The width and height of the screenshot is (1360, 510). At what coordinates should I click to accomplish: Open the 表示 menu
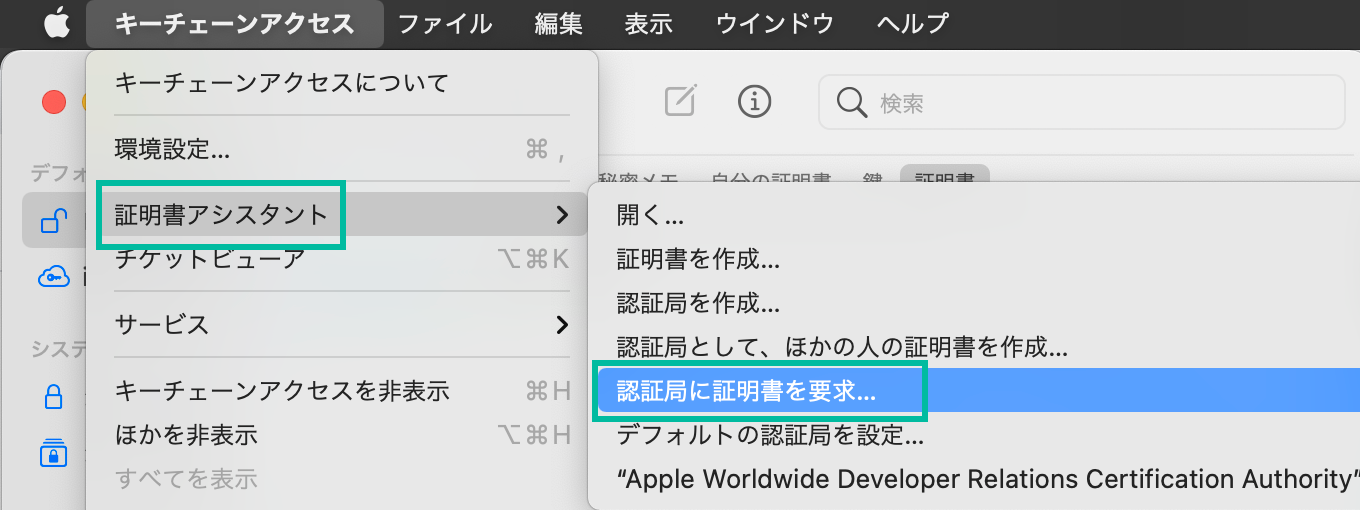tap(648, 24)
